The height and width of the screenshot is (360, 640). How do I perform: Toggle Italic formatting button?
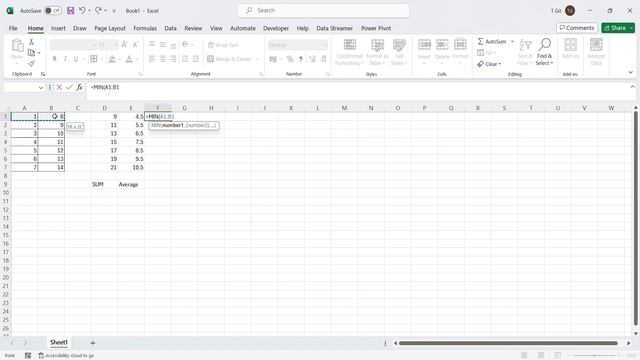[65, 59]
